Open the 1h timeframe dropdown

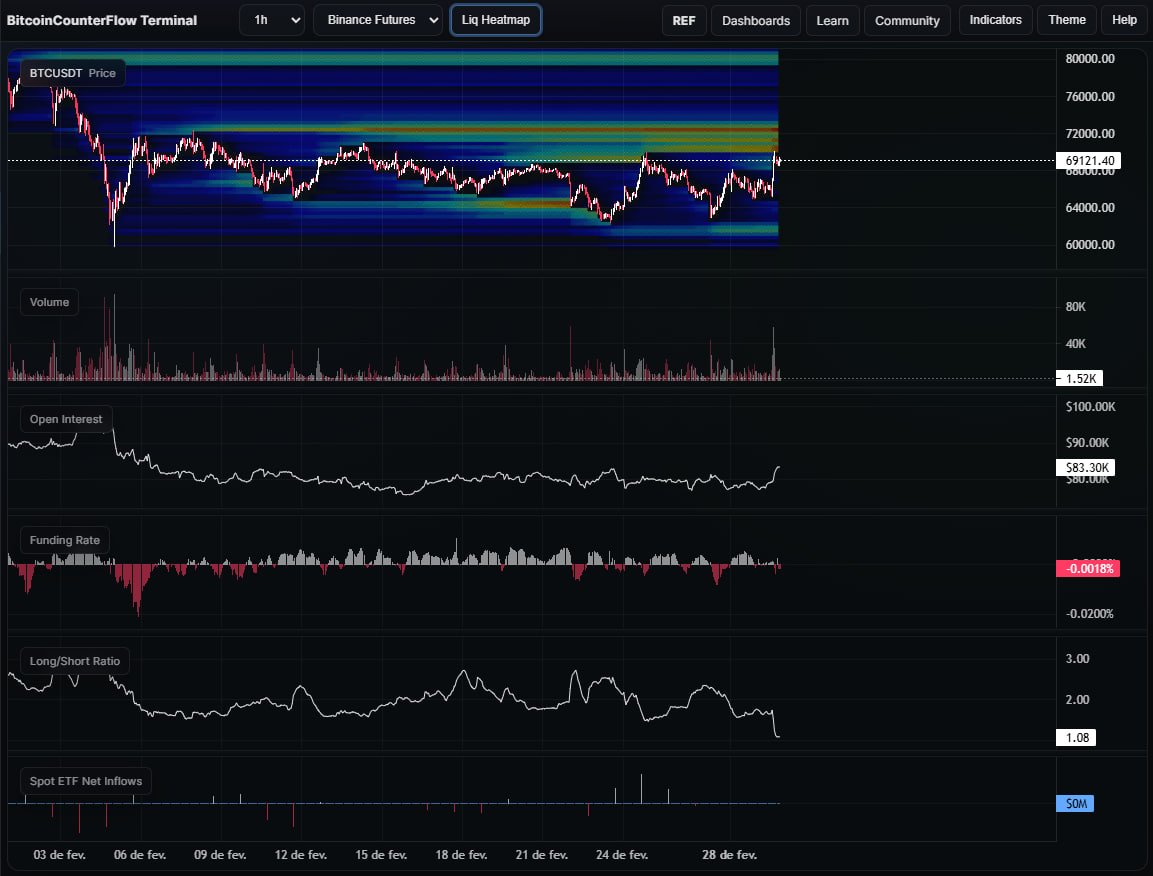tap(271, 19)
